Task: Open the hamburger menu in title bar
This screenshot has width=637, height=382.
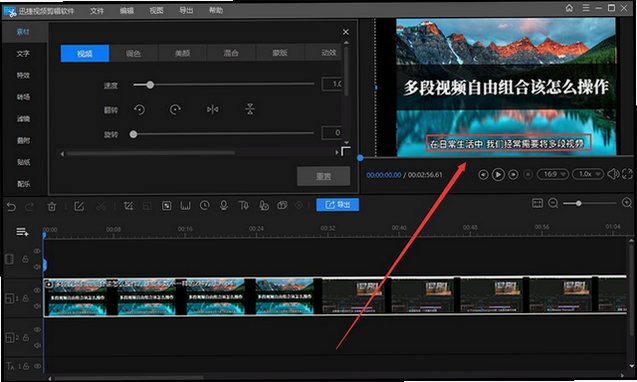Action: pos(586,8)
